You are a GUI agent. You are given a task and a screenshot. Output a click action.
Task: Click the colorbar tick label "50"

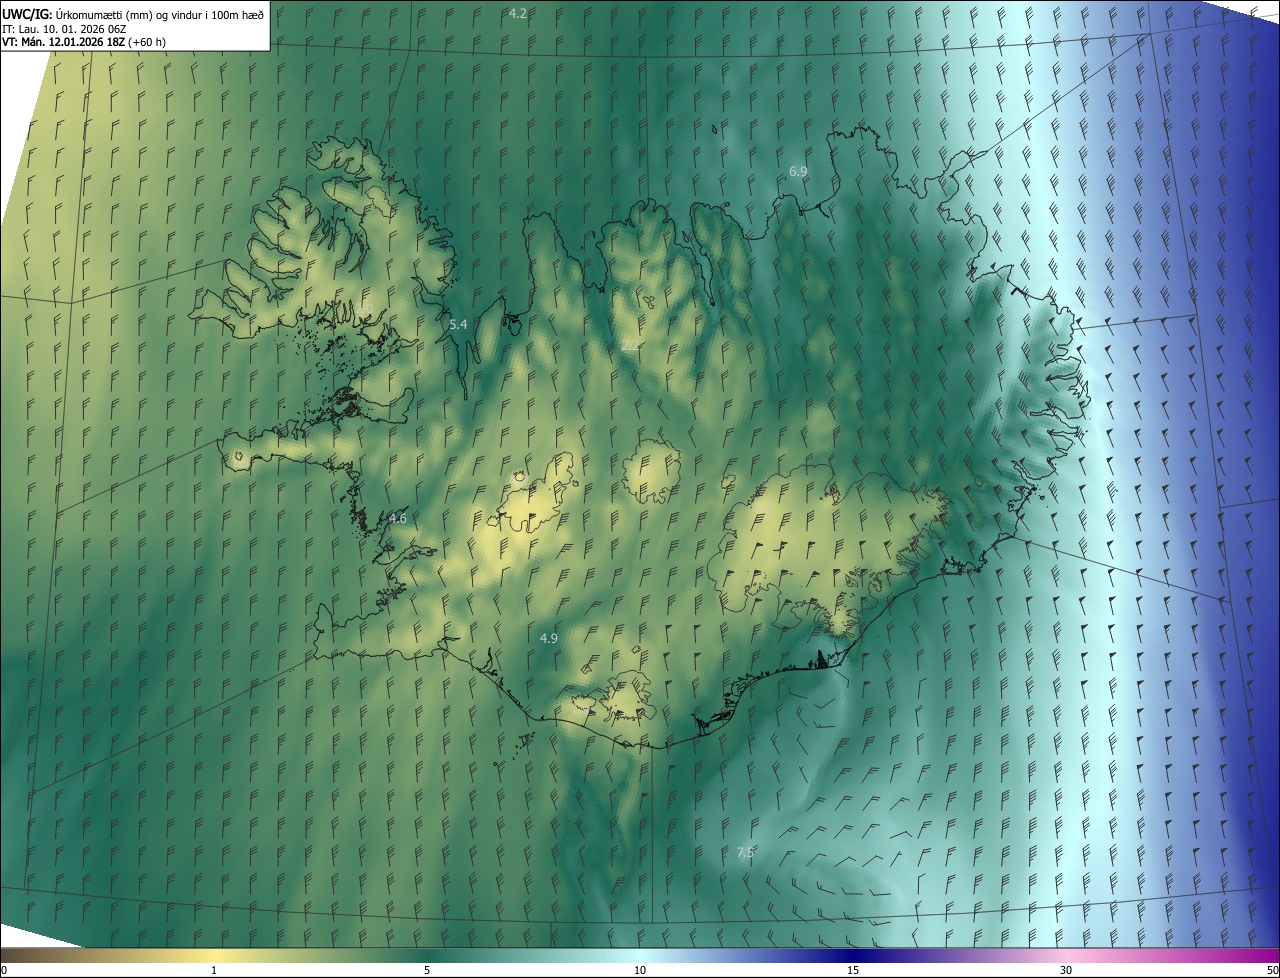[x=1272, y=971]
